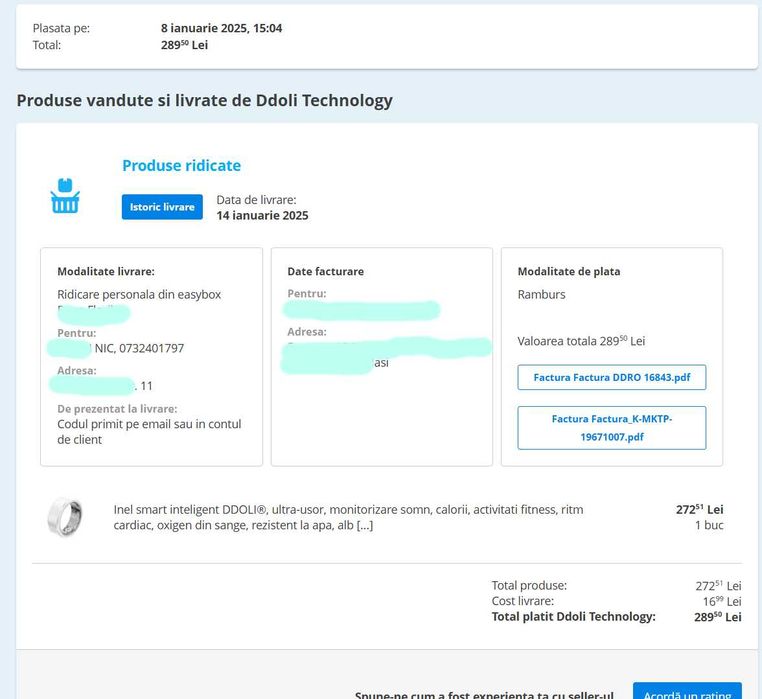Open the Istoric livrare delivery history
762x699 pixels.
point(162,207)
